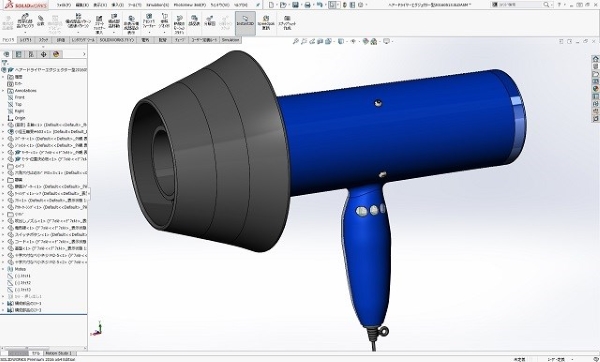Viewport: 600px width, 362px height.
Task: Open the DisplayManager appearance ball tab
Action: [56, 54]
